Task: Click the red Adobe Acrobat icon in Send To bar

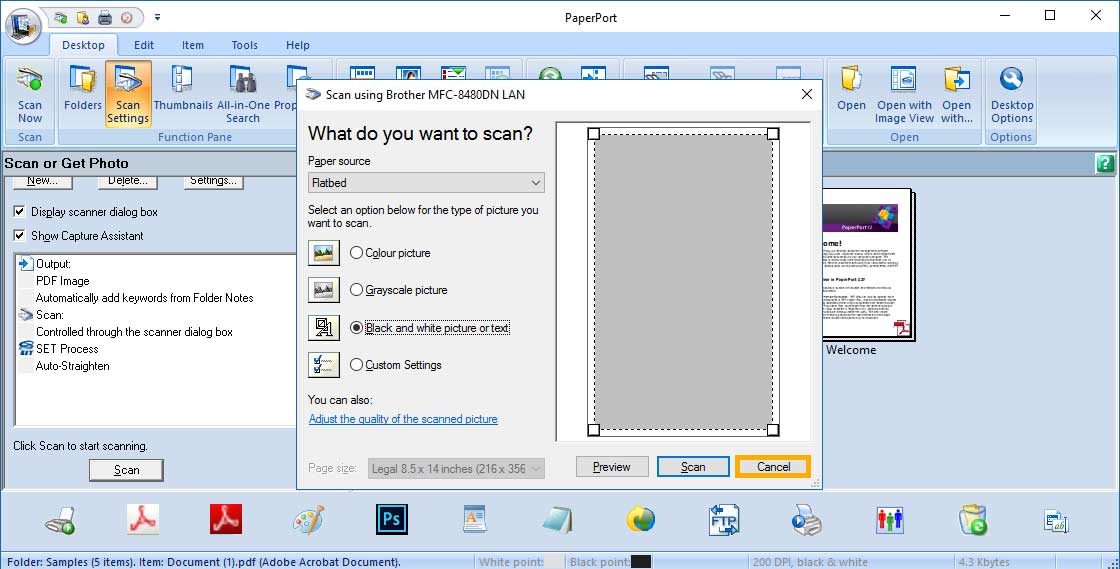Action: 226,520
